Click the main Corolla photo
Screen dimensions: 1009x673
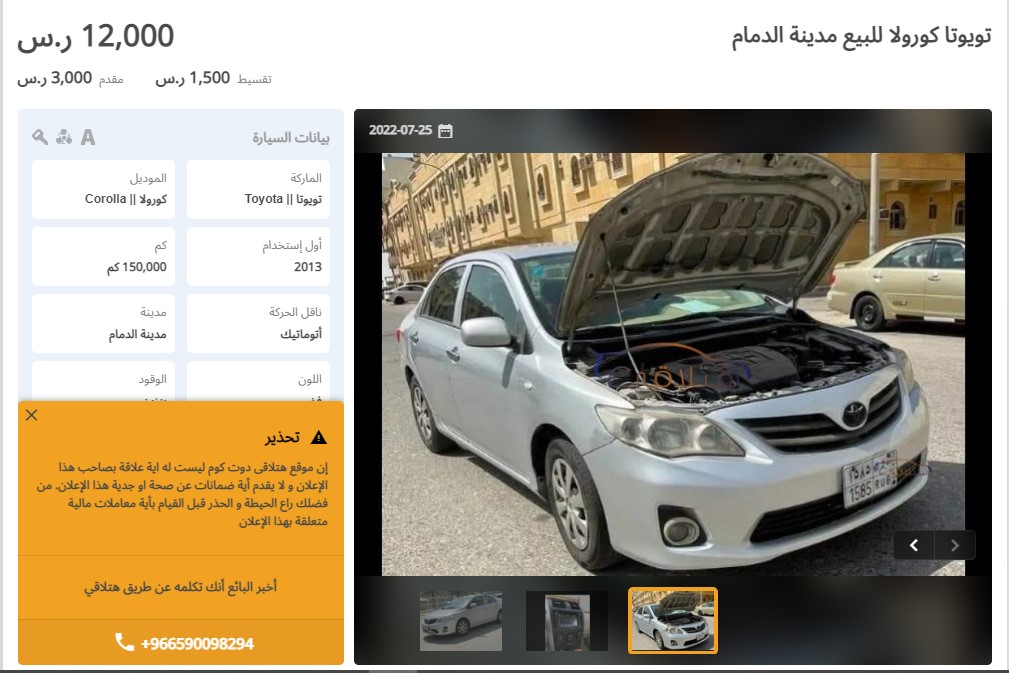tap(673, 364)
